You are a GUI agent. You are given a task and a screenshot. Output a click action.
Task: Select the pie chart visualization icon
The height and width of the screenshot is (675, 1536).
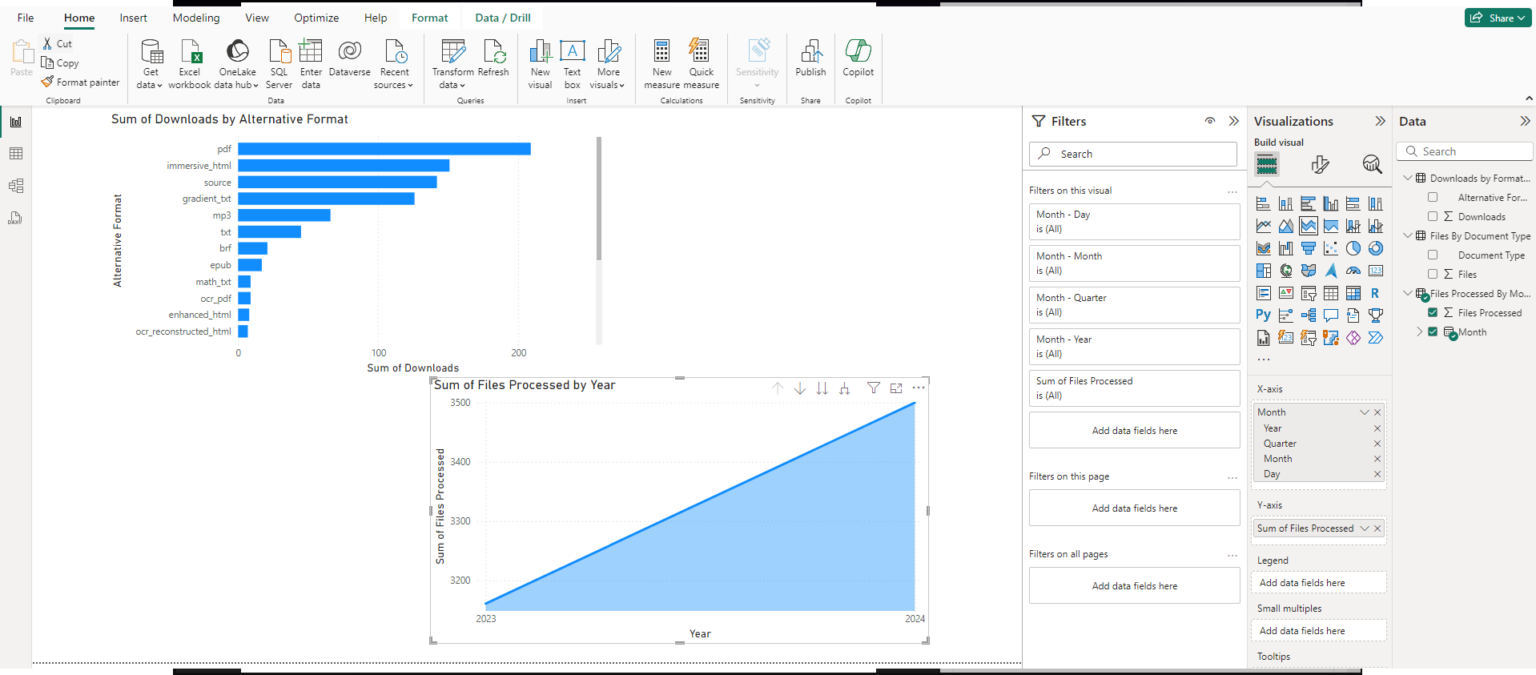tap(1352, 247)
